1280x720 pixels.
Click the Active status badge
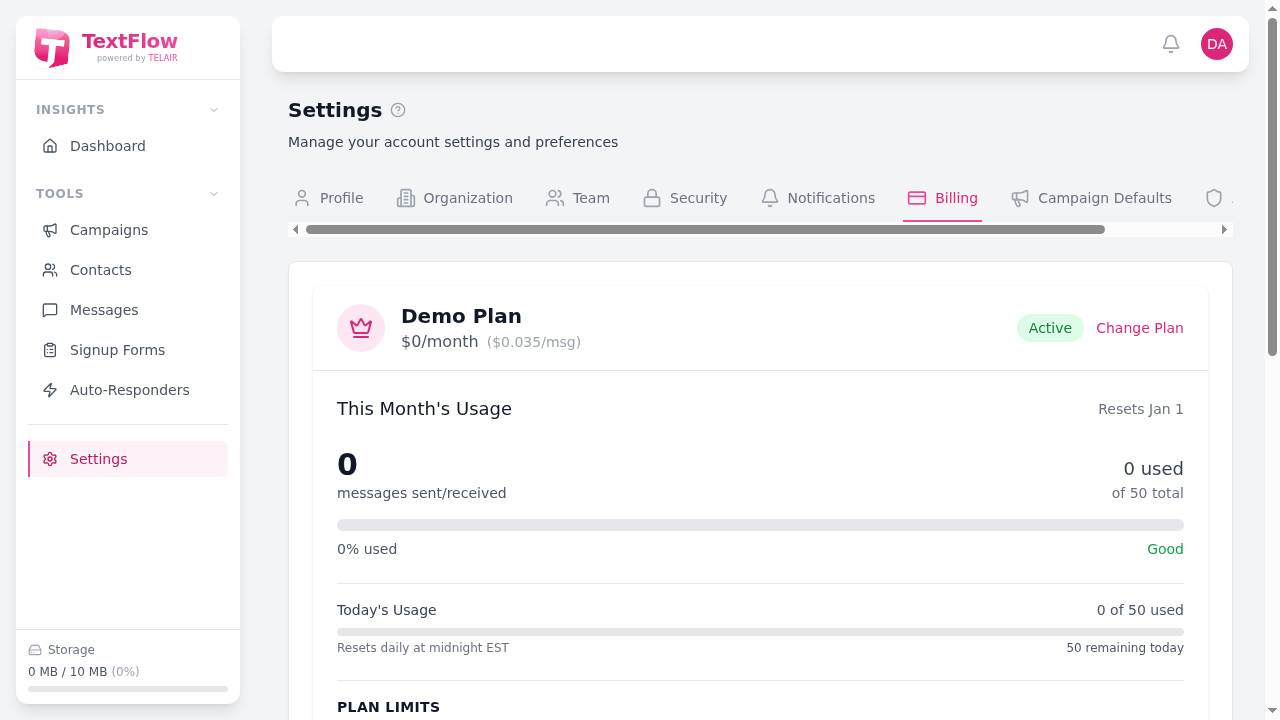coord(1050,328)
